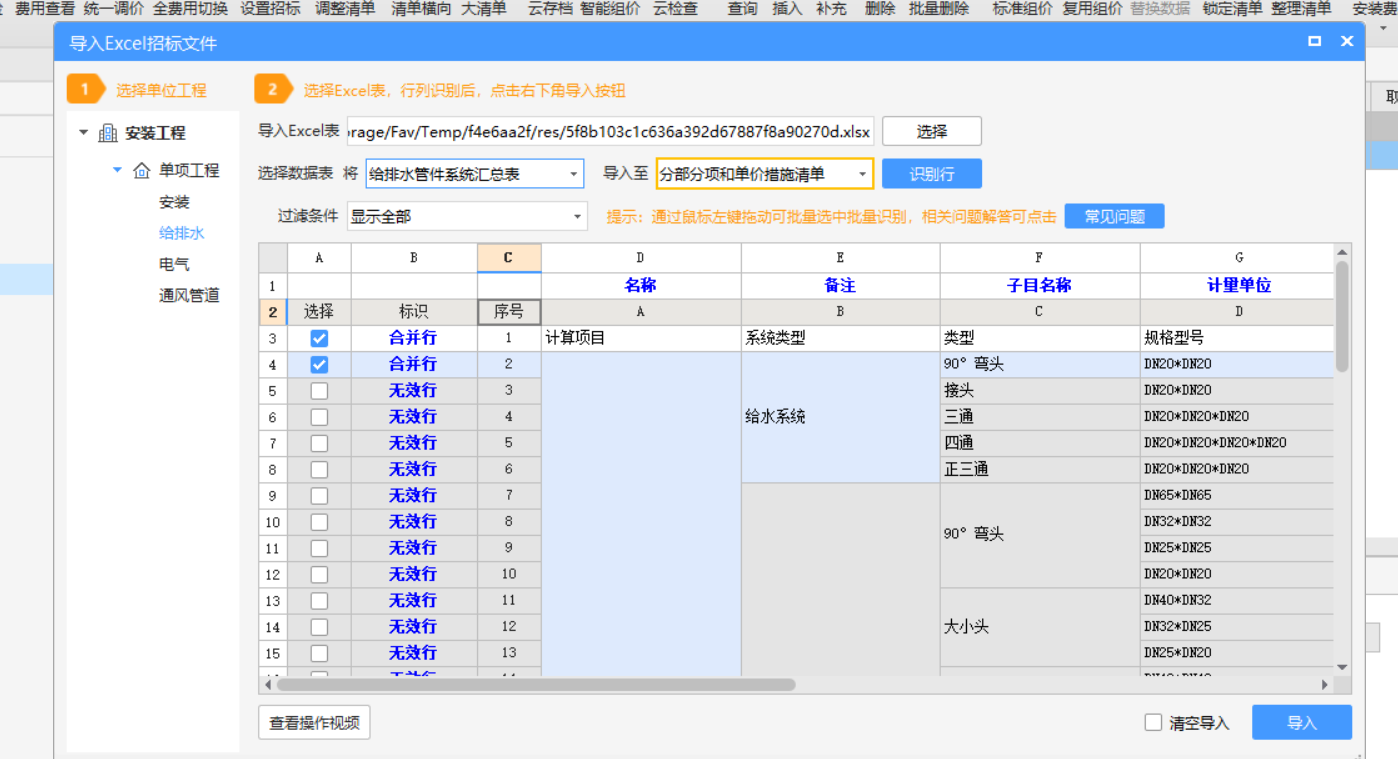Image resolution: width=1398 pixels, height=759 pixels.
Task: Open the 过滤条件 显示全部 dropdown
Action: (467, 216)
